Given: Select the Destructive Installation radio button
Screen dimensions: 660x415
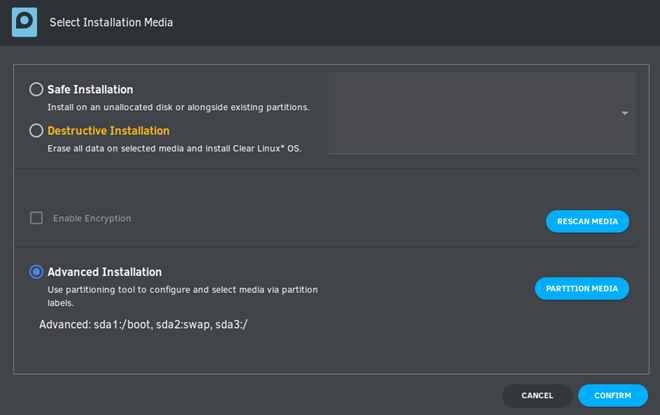Looking at the screenshot, I should [36, 130].
